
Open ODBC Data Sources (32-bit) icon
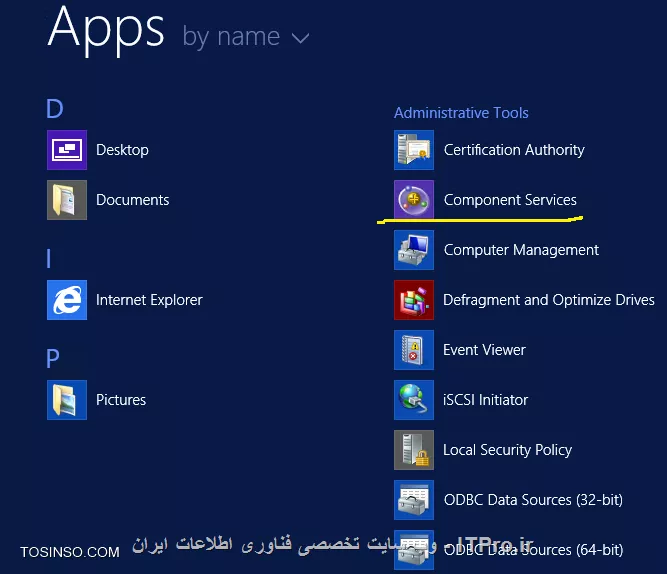pos(414,500)
